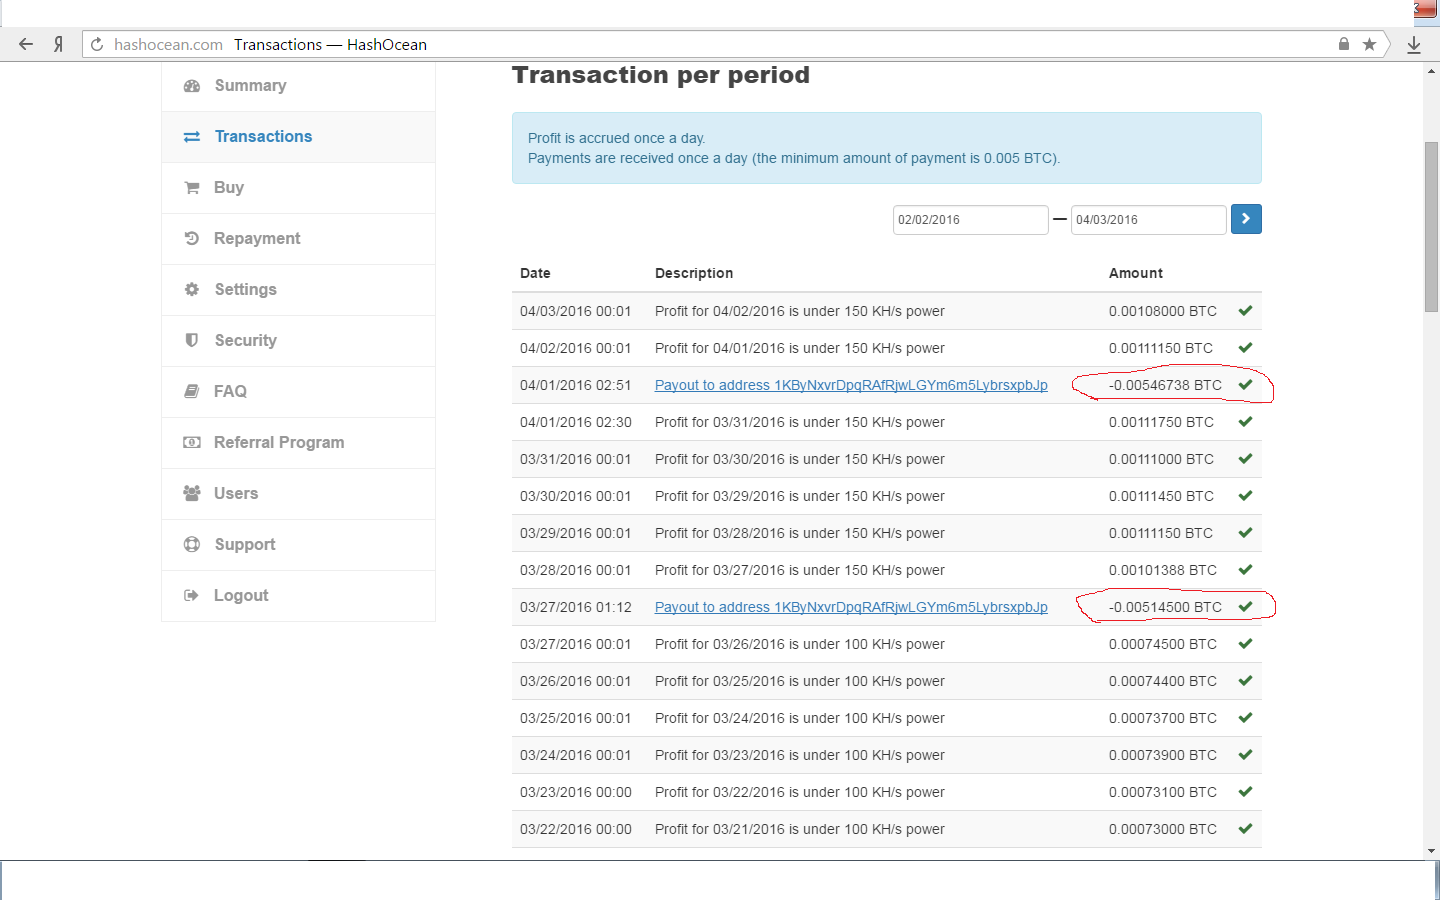Click the start date field 02/02/2016
Image resolution: width=1440 pixels, height=900 pixels.
(x=969, y=220)
